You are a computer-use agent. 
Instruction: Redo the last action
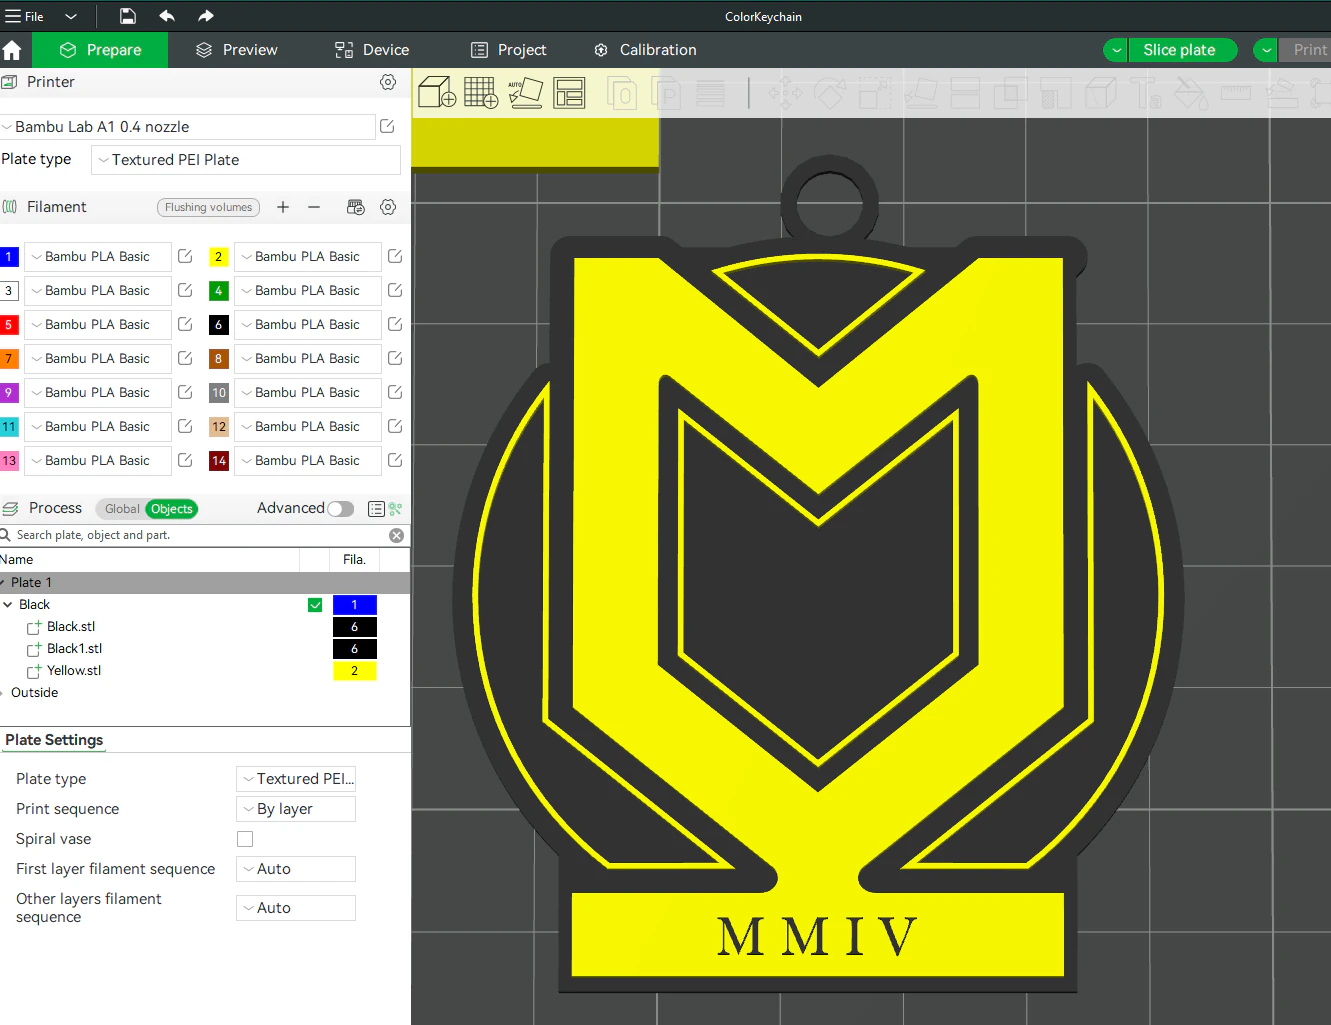click(206, 16)
